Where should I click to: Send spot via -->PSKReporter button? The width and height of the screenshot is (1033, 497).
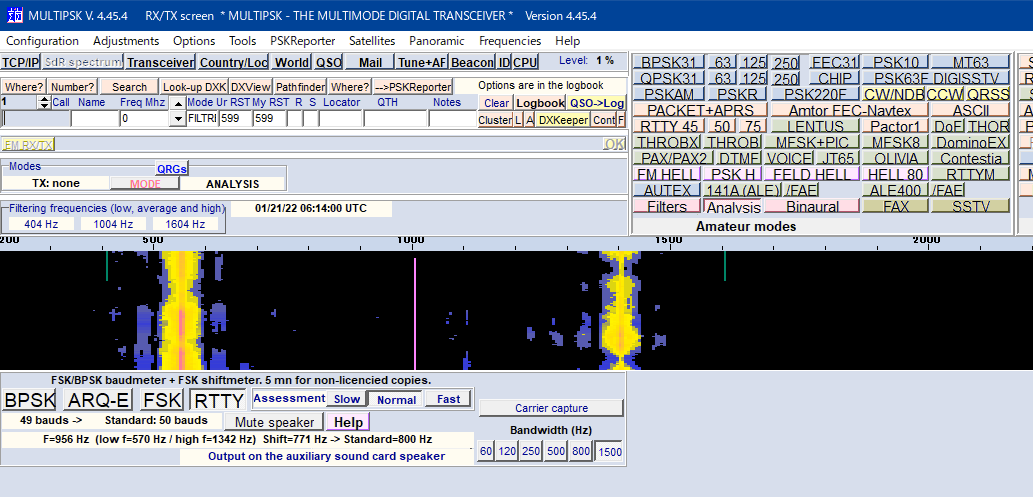(413, 87)
